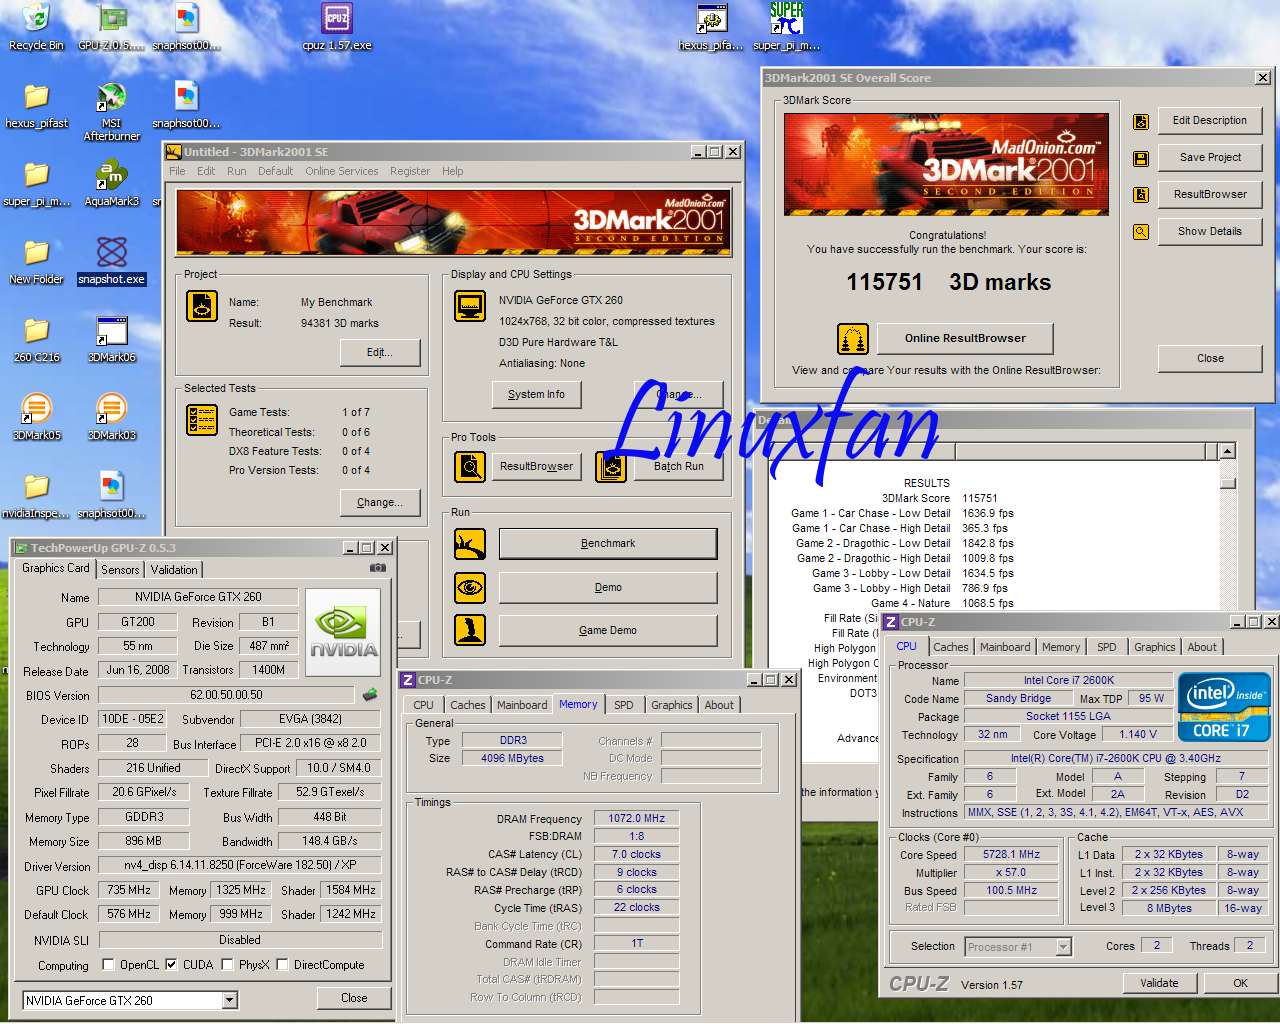This screenshot has width=1280, height=1024.
Task: Click the Edit Description icon in Overall Score
Action: (1141, 122)
